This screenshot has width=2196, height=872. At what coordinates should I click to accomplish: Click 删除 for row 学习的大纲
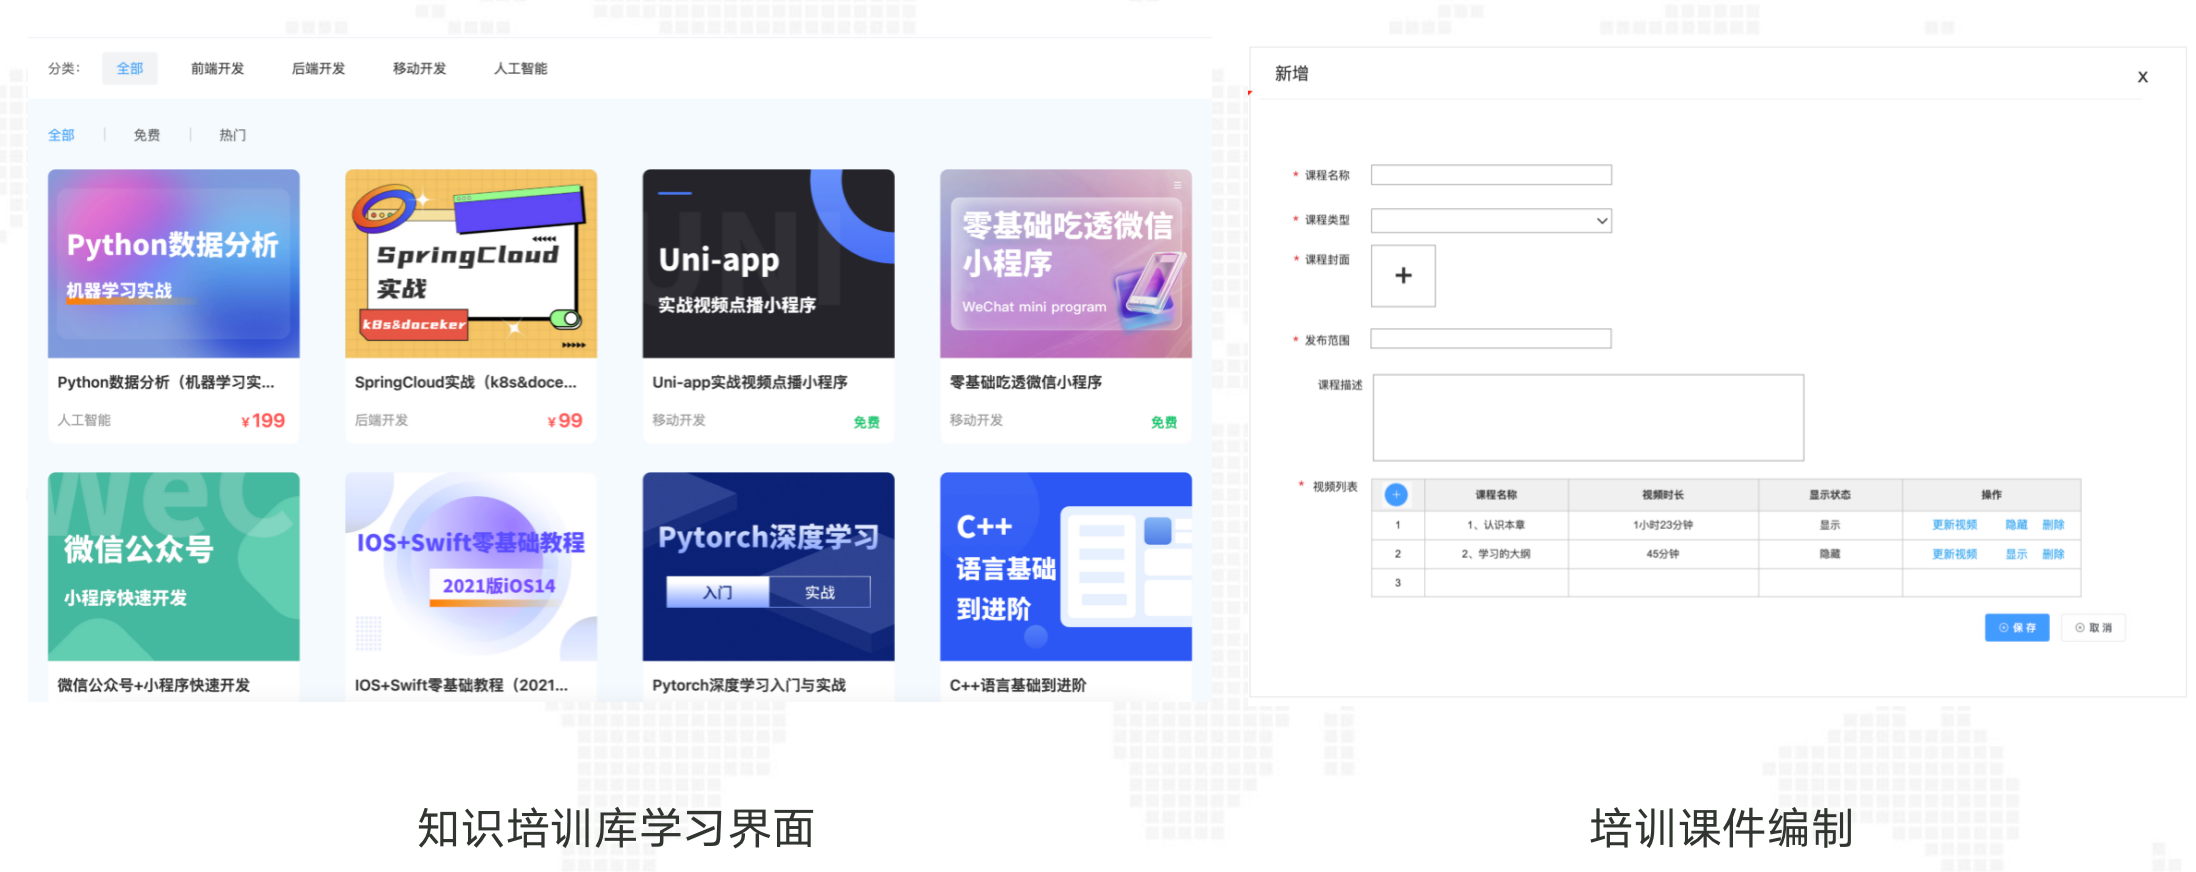point(2053,553)
